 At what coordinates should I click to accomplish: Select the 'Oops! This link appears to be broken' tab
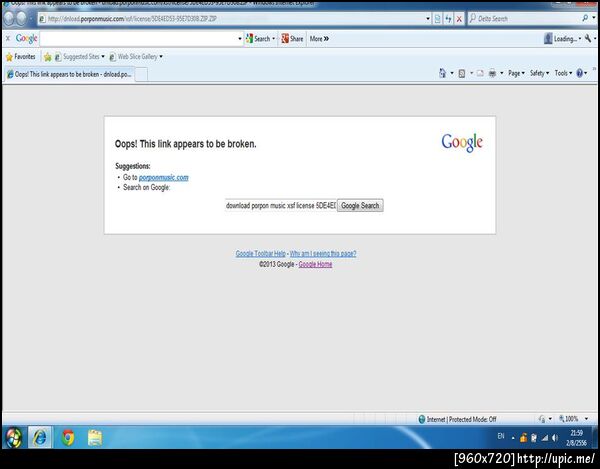[69, 74]
